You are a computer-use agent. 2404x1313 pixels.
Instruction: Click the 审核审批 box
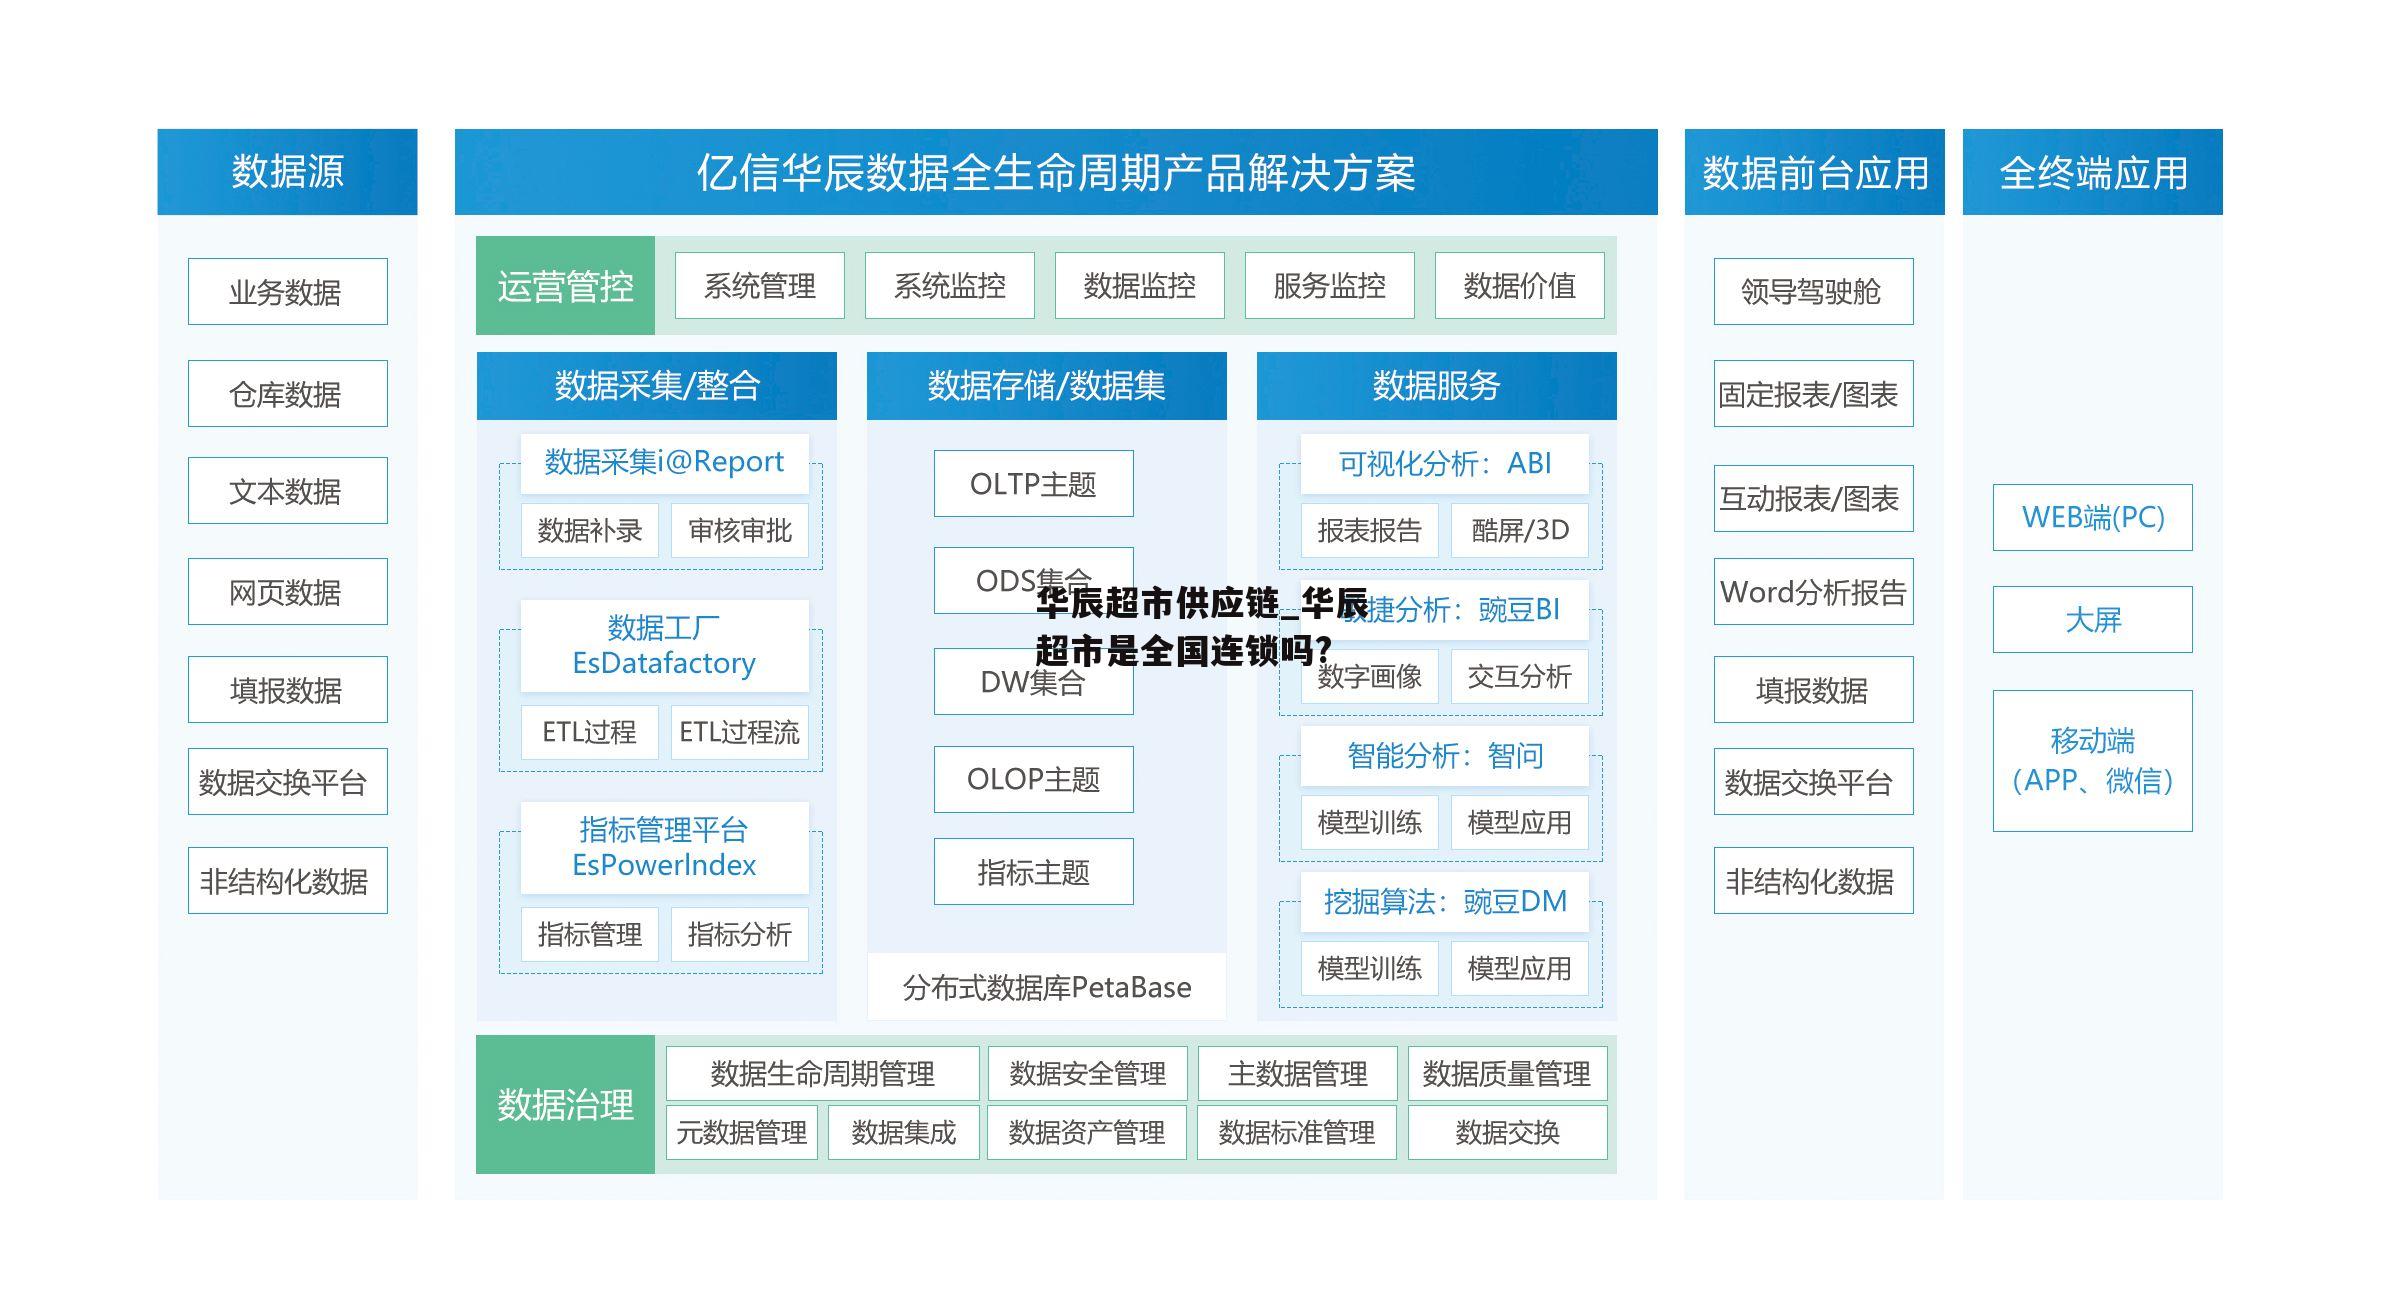740,530
